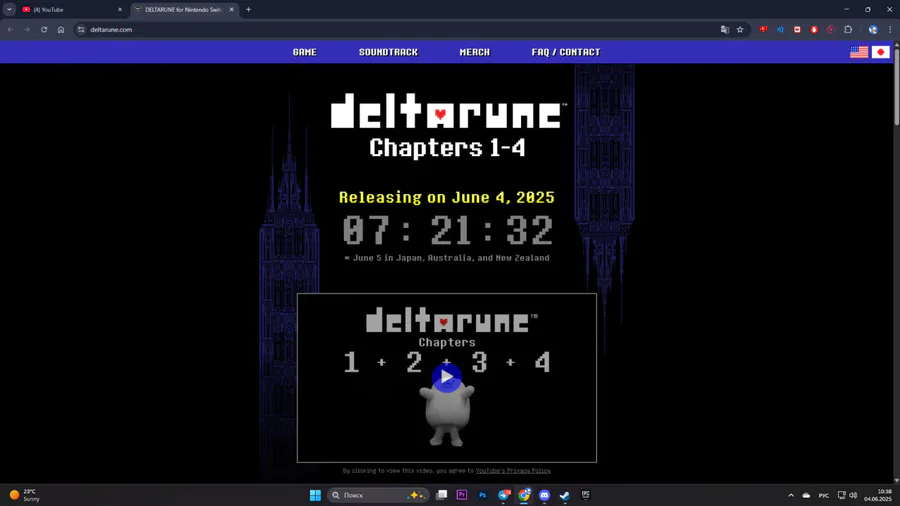Go forward to next page

27,30
